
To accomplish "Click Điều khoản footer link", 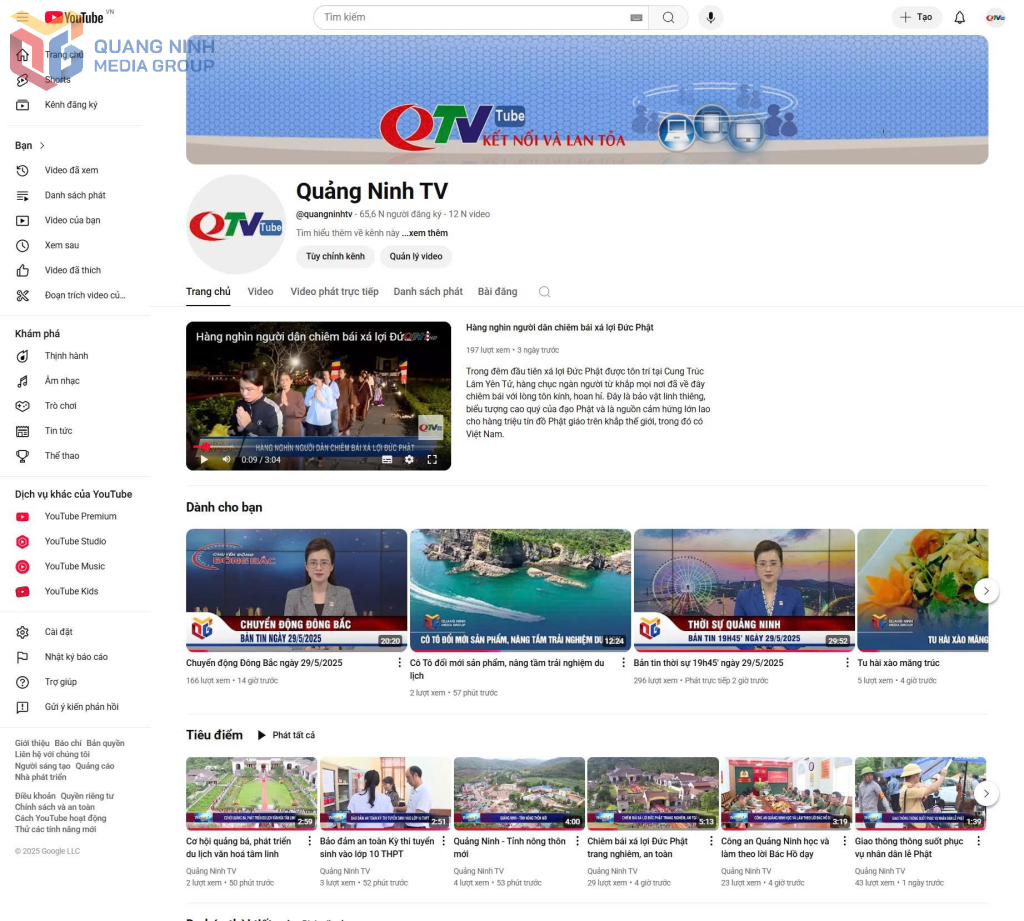I will click(35, 796).
